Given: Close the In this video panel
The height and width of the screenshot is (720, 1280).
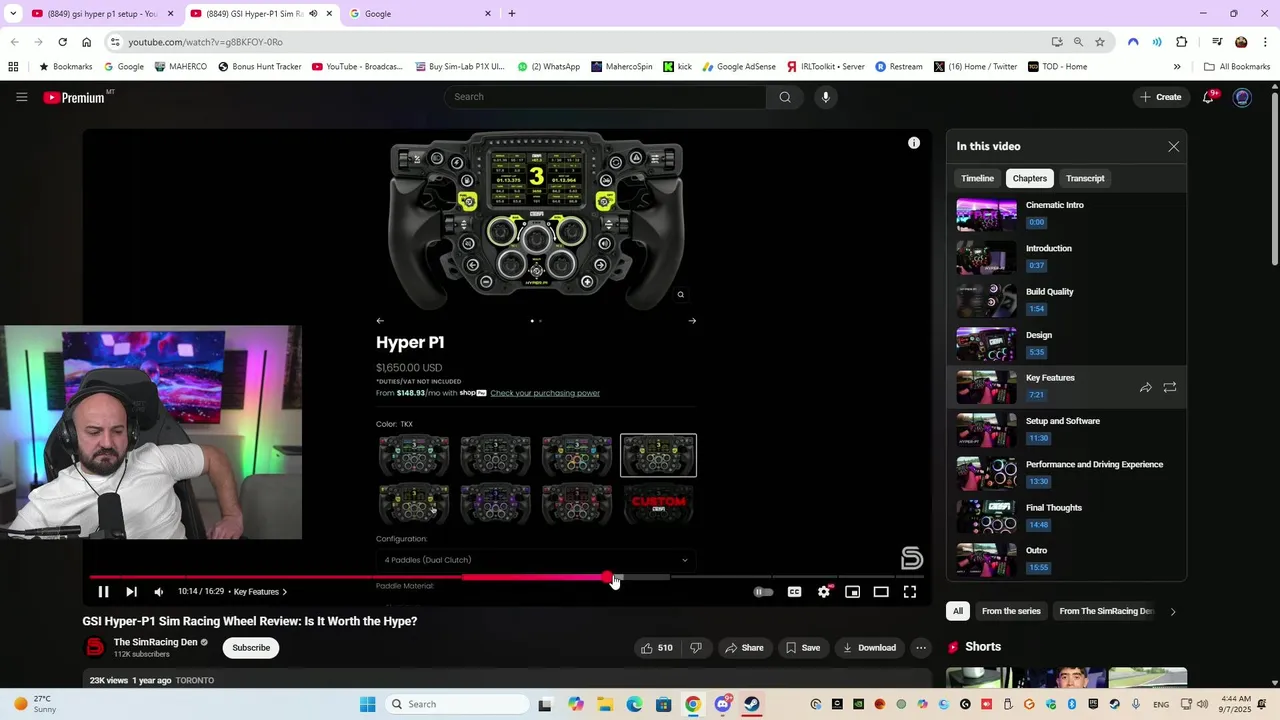Looking at the screenshot, I should (x=1174, y=147).
